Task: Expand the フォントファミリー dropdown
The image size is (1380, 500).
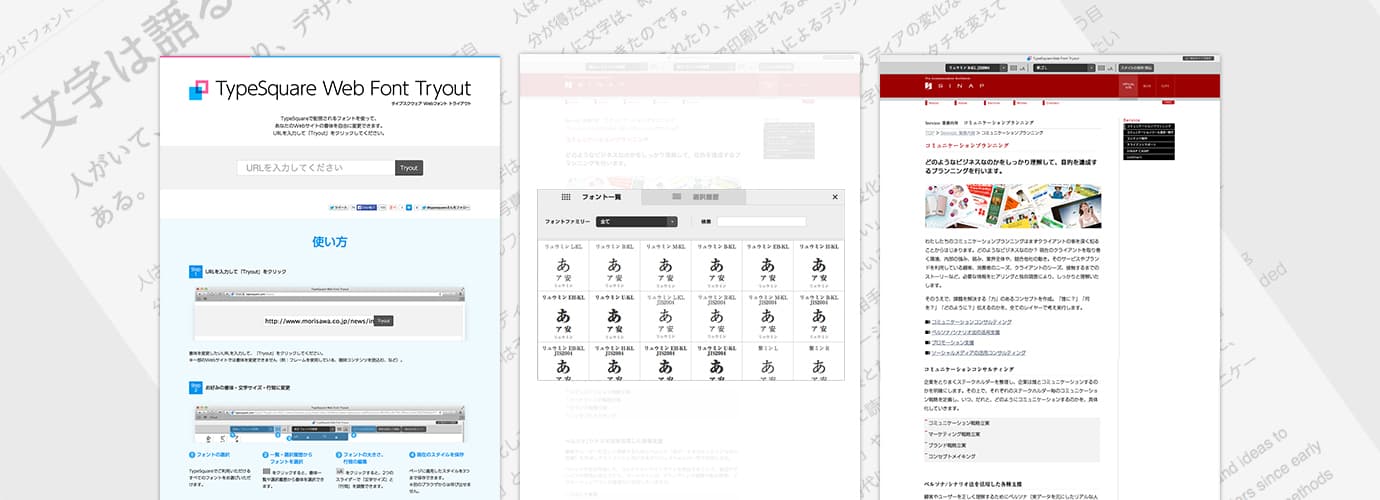Action: (637, 221)
